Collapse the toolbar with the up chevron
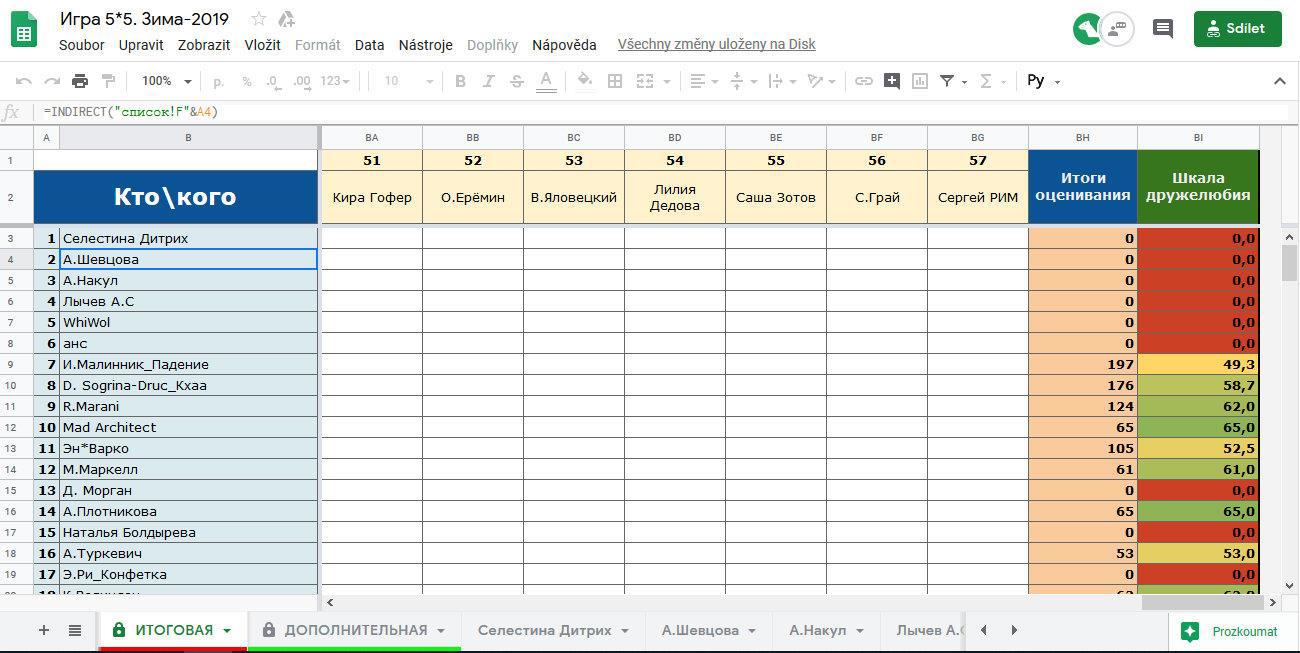 1279,81
